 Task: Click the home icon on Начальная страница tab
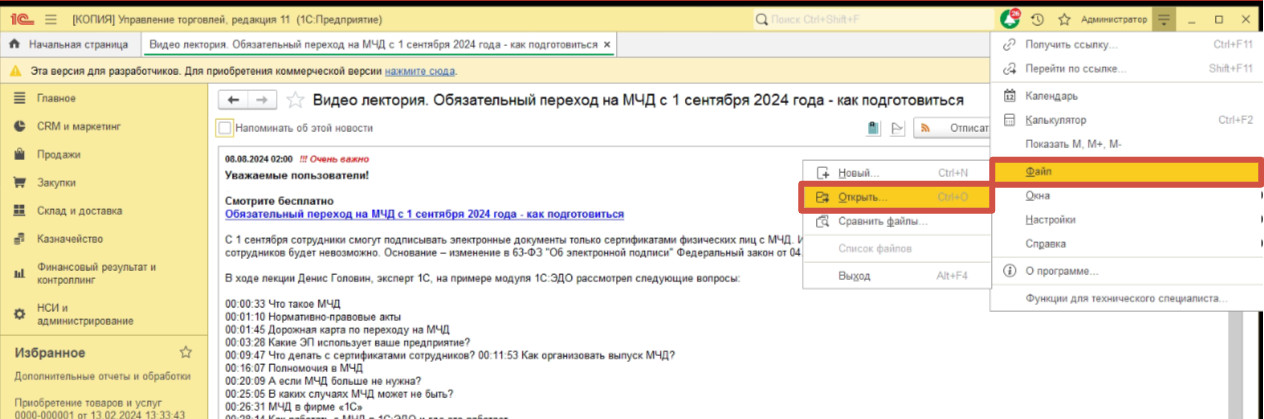pos(15,45)
